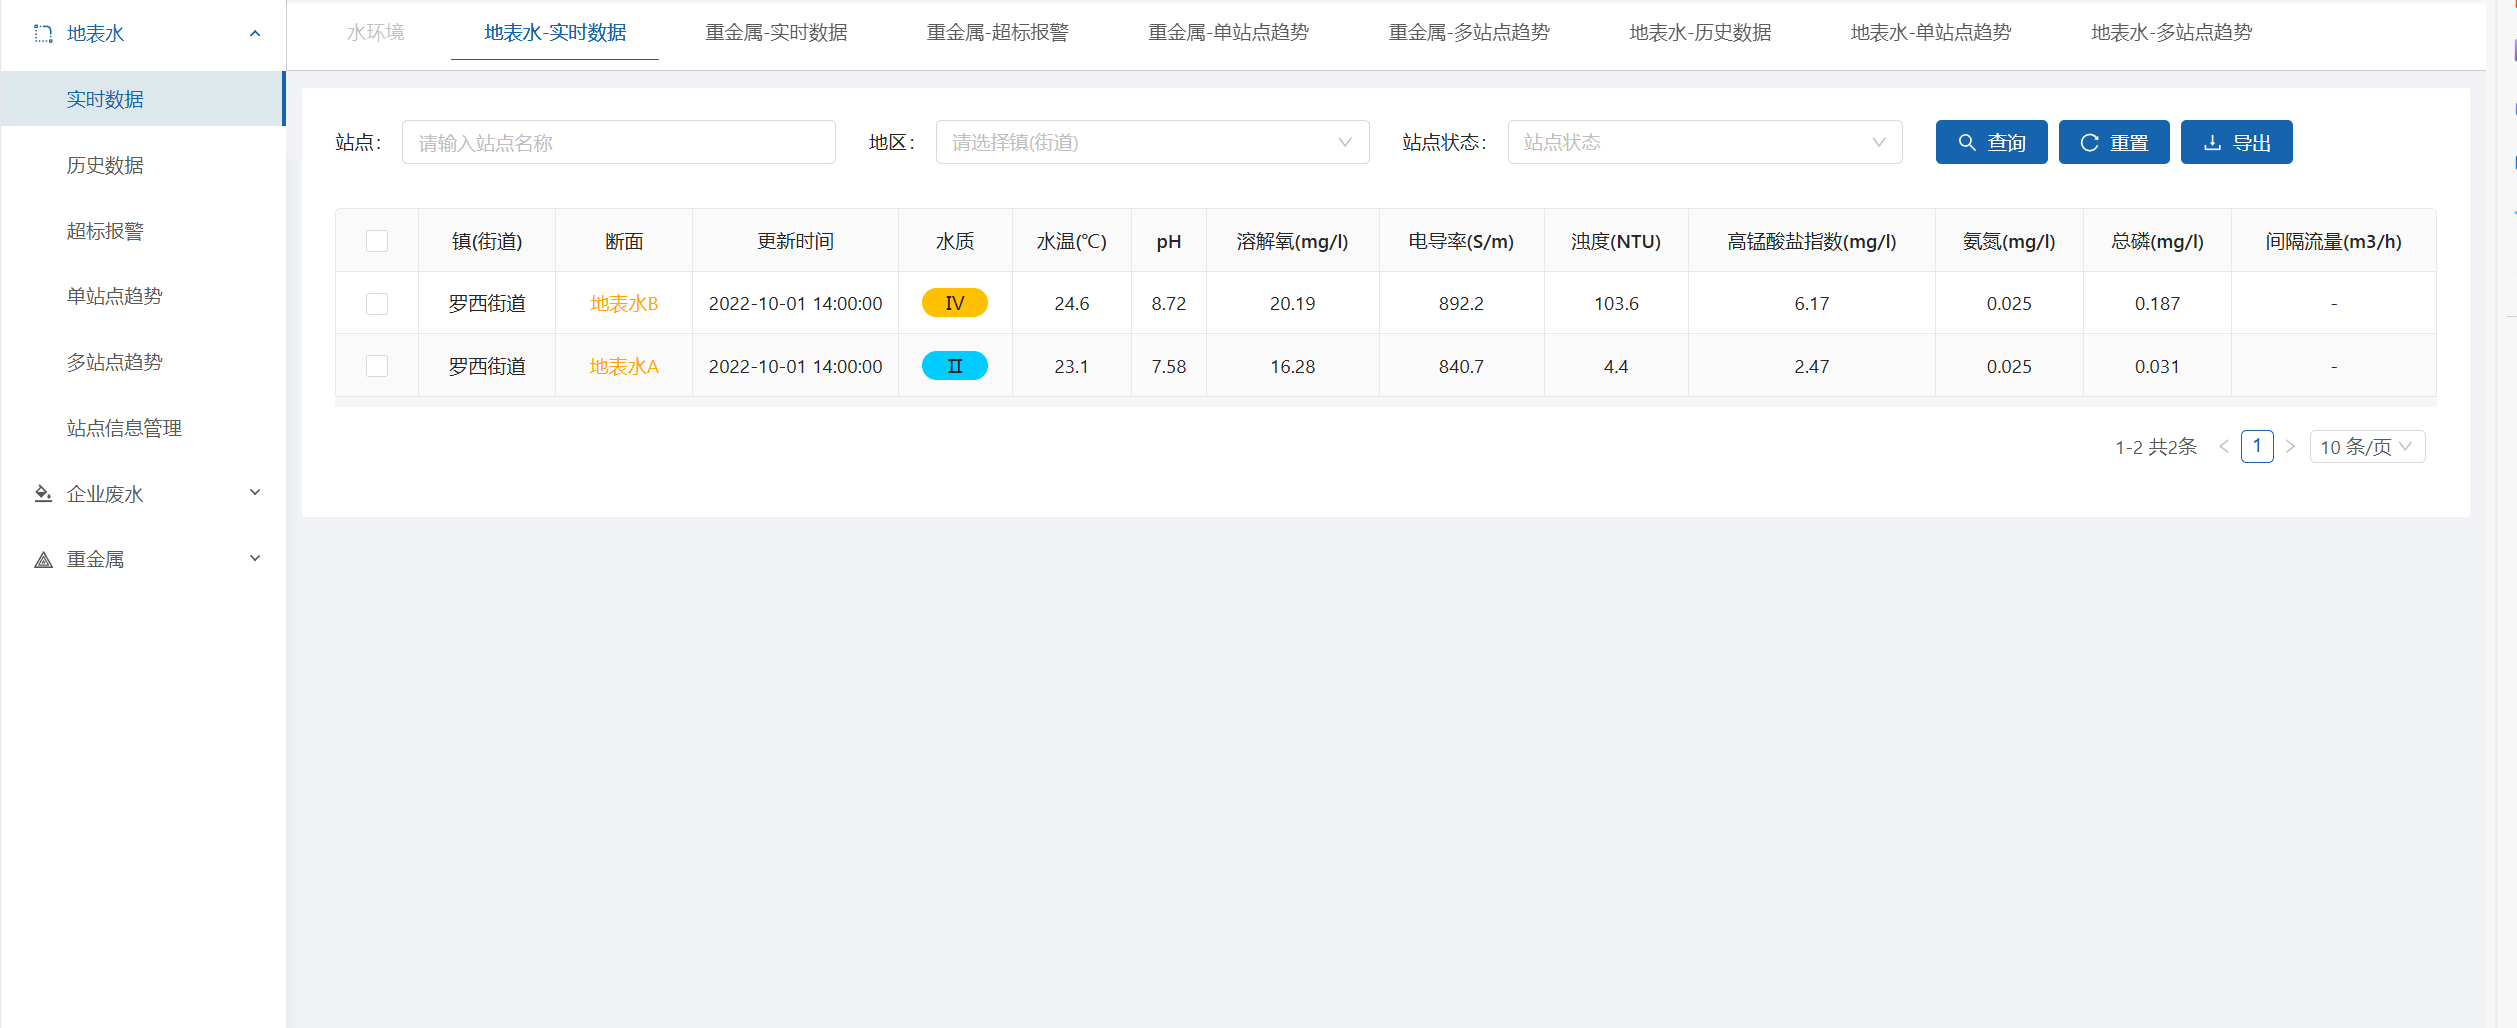Check the row checkbox for 地表水A
The image size is (2517, 1028).
pyautogui.click(x=377, y=366)
